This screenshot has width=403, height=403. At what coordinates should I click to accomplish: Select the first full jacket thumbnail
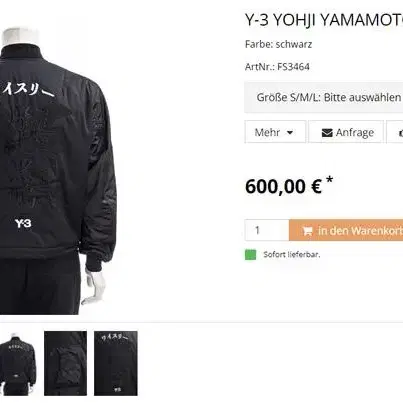point(18,363)
